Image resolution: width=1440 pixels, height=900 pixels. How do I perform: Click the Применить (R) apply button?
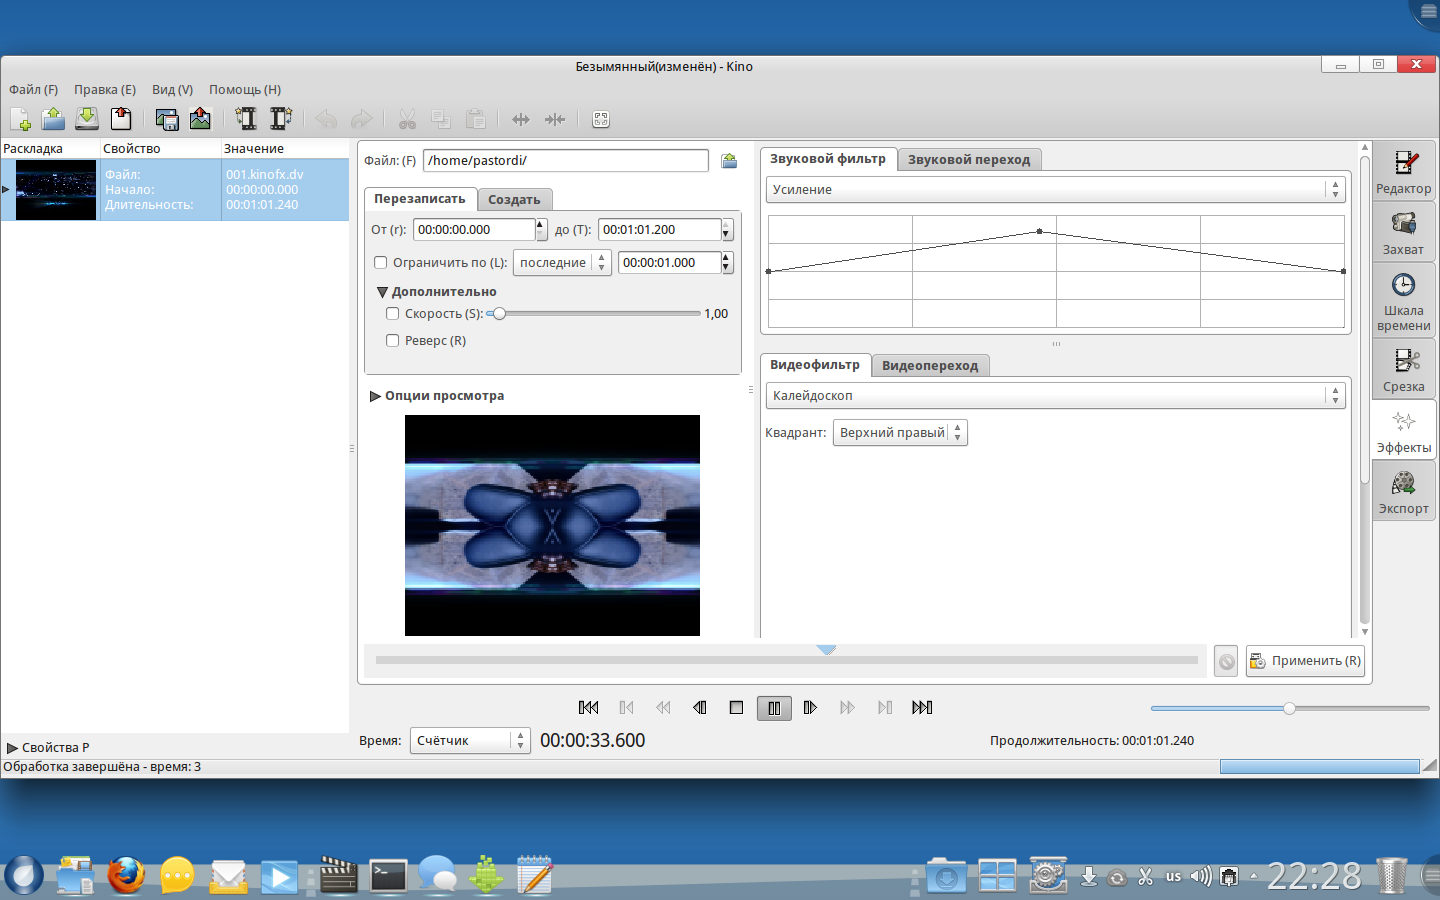click(1305, 661)
